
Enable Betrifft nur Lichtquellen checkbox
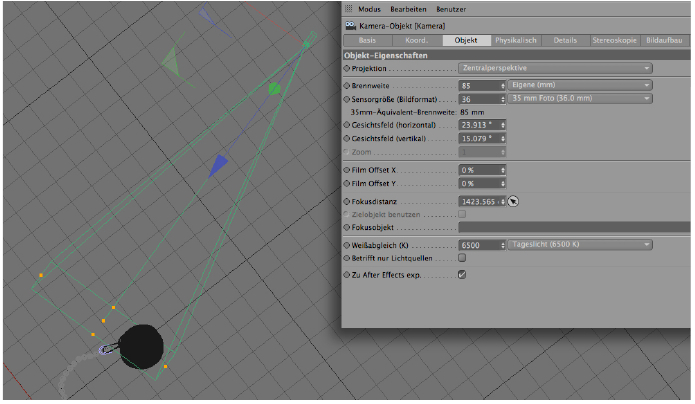click(461, 258)
